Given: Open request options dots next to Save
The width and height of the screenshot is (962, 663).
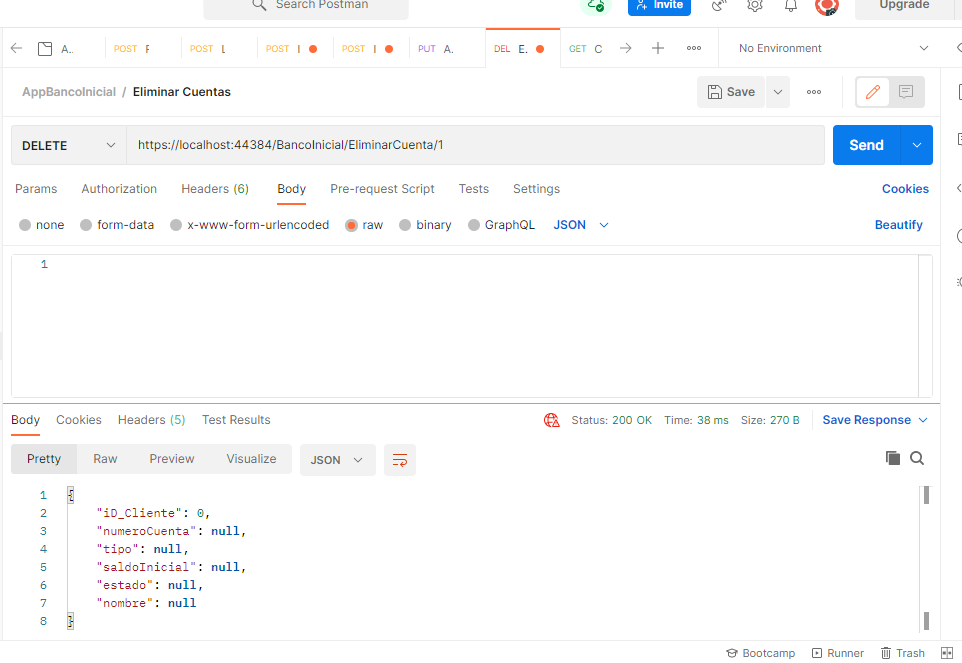Looking at the screenshot, I should coord(814,92).
